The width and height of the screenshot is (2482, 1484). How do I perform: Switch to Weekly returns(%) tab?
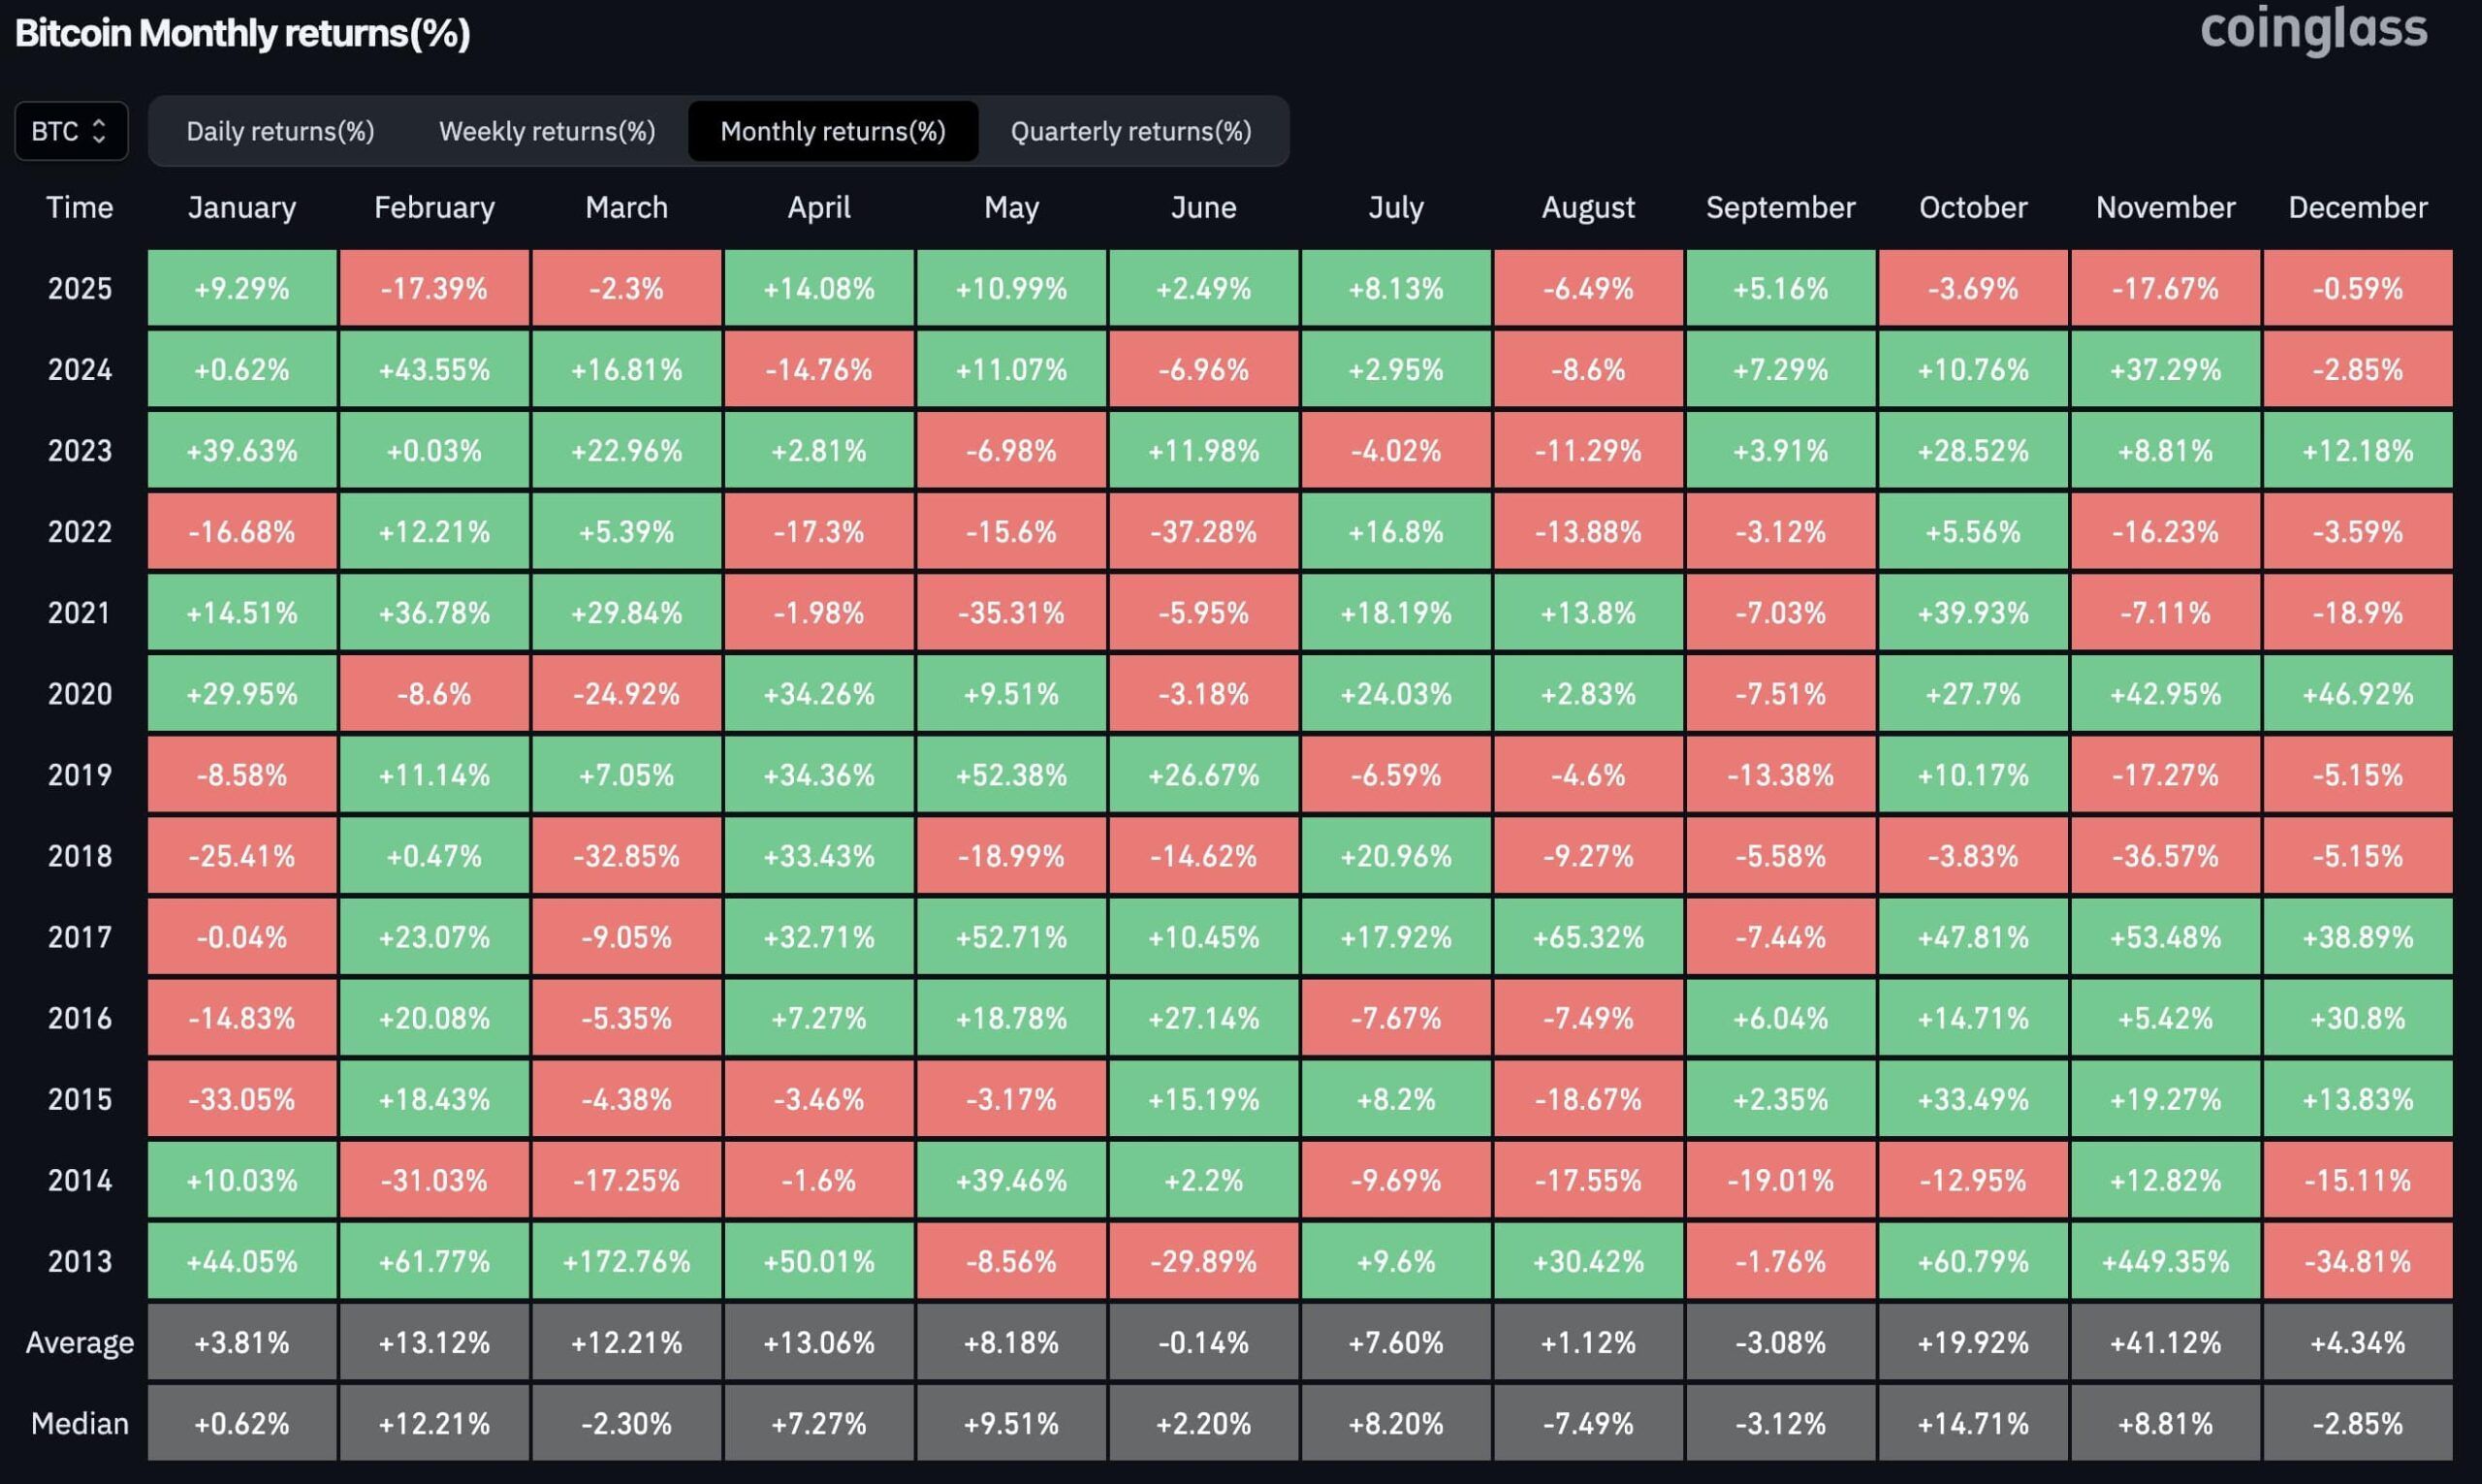[x=547, y=131]
